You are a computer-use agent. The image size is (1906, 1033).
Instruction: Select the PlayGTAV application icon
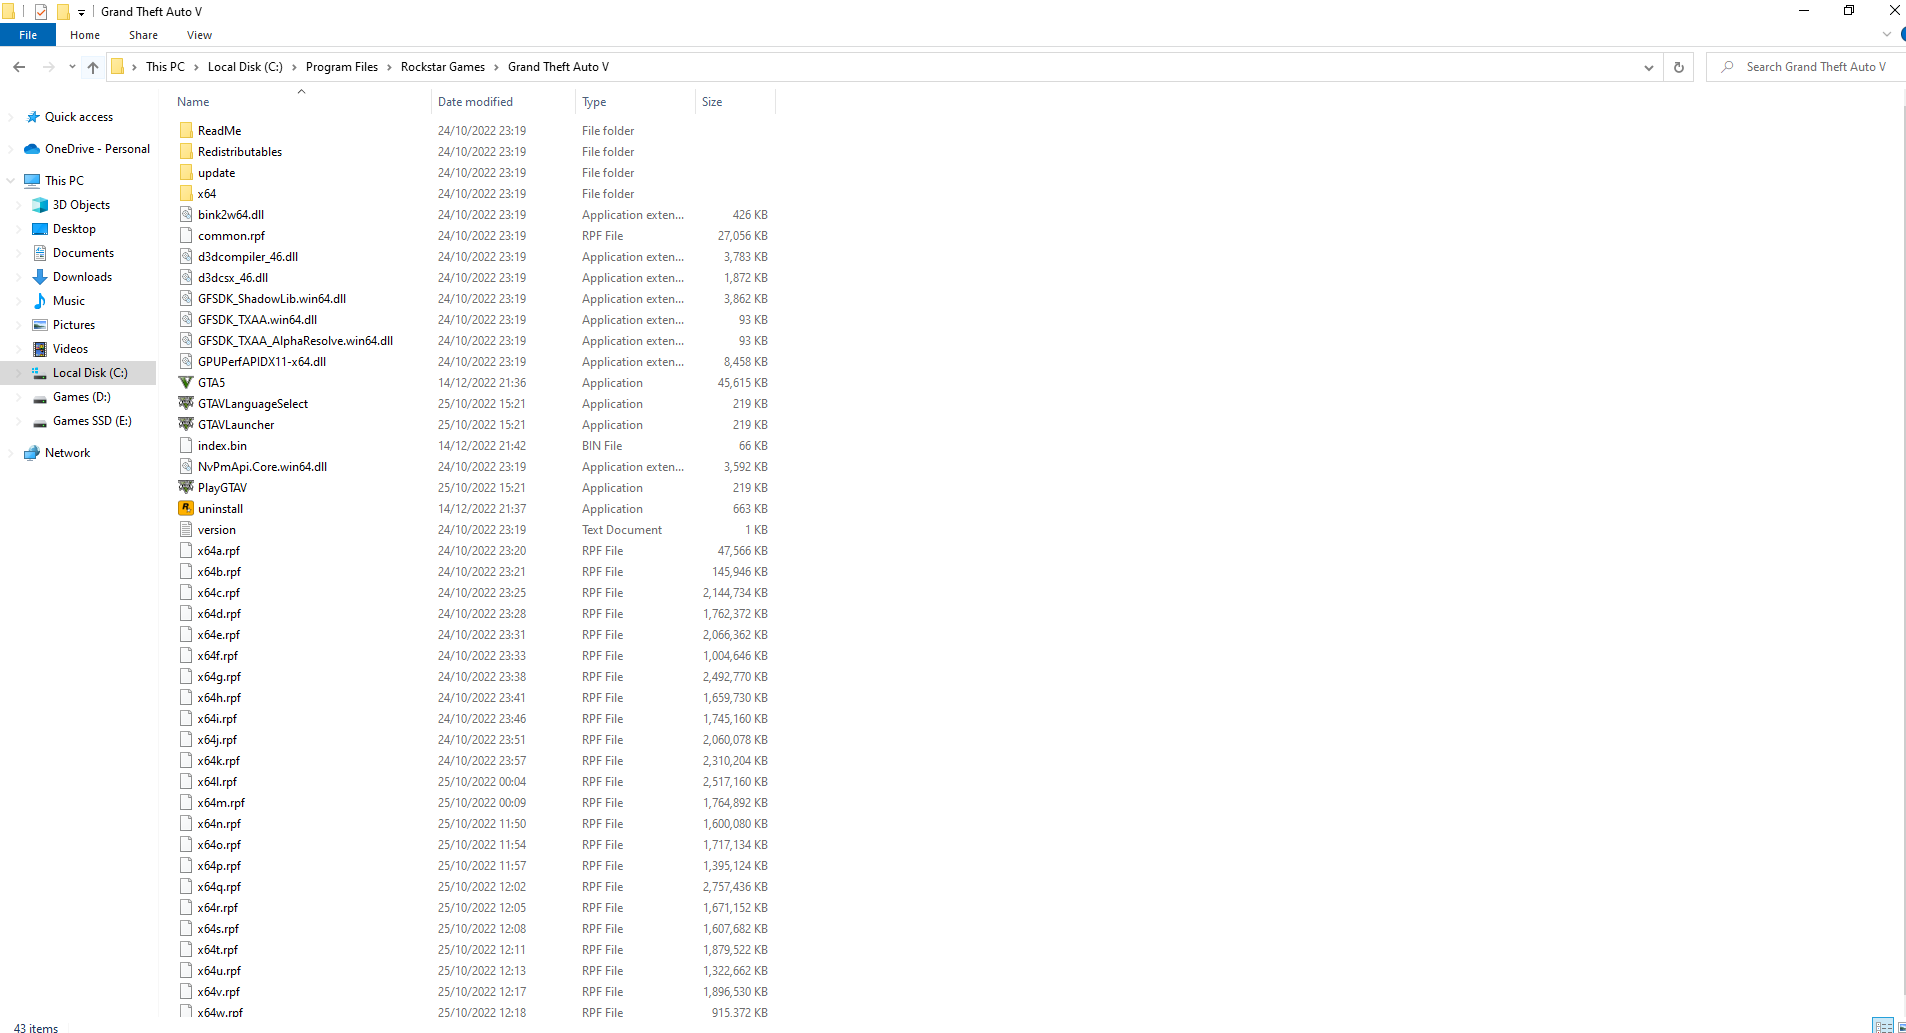(186, 488)
